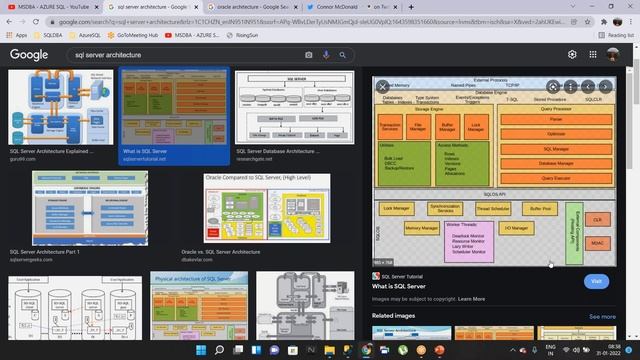Open MSDBA - AZURE S... bookmark
This screenshot has height=360, width=640.
click(192, 36)
